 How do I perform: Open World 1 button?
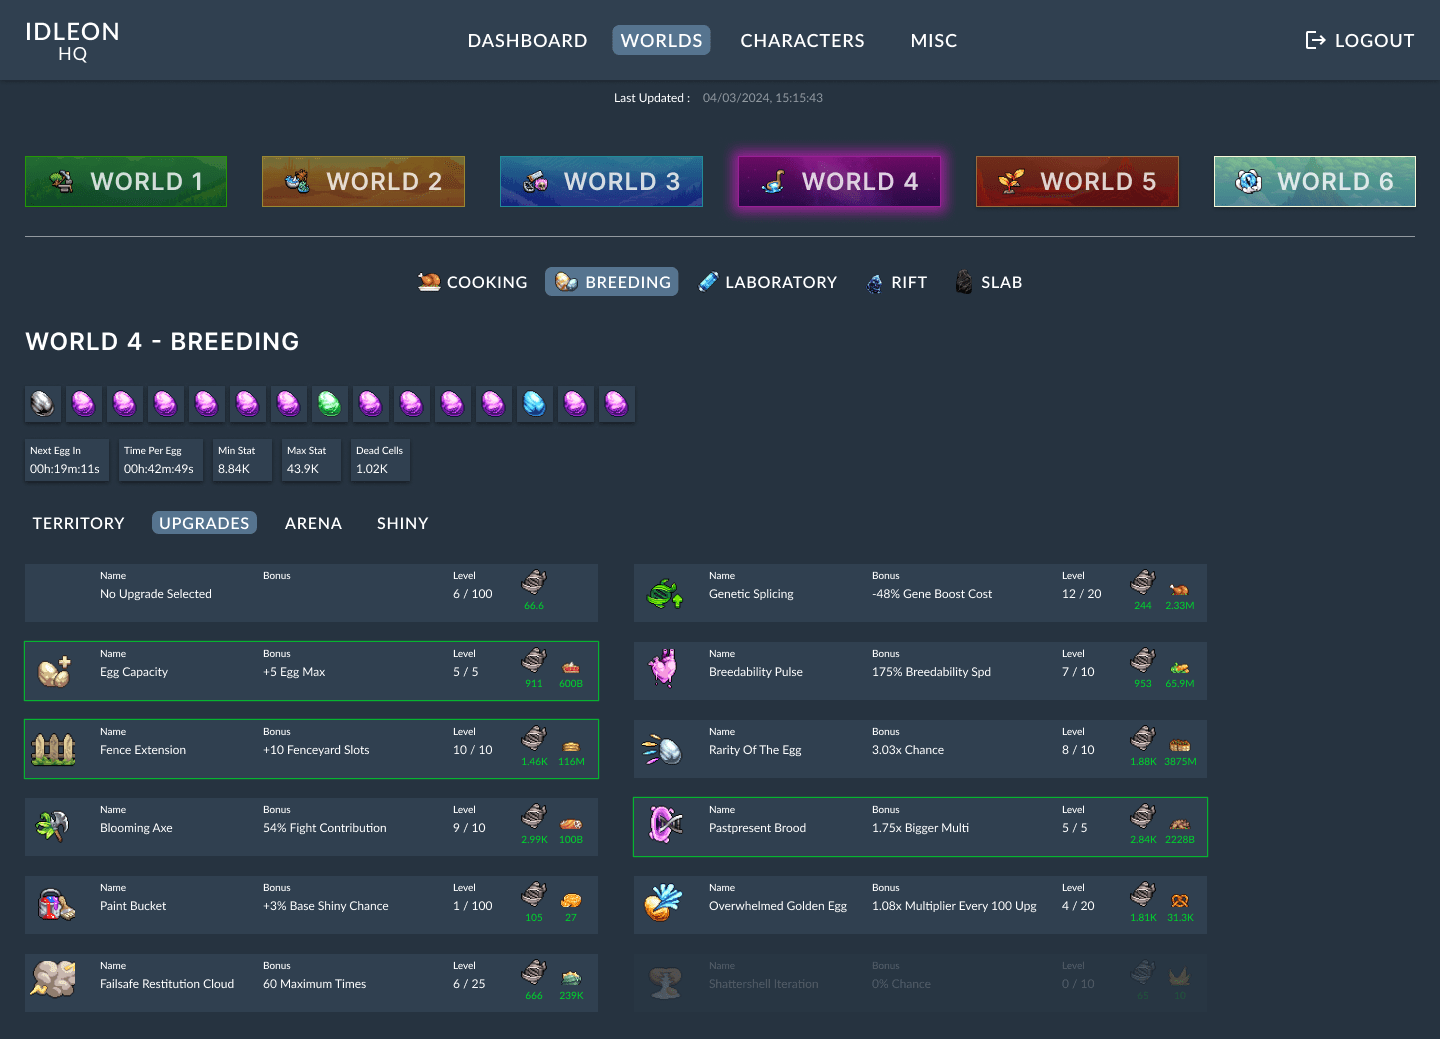tap(126, 181)
